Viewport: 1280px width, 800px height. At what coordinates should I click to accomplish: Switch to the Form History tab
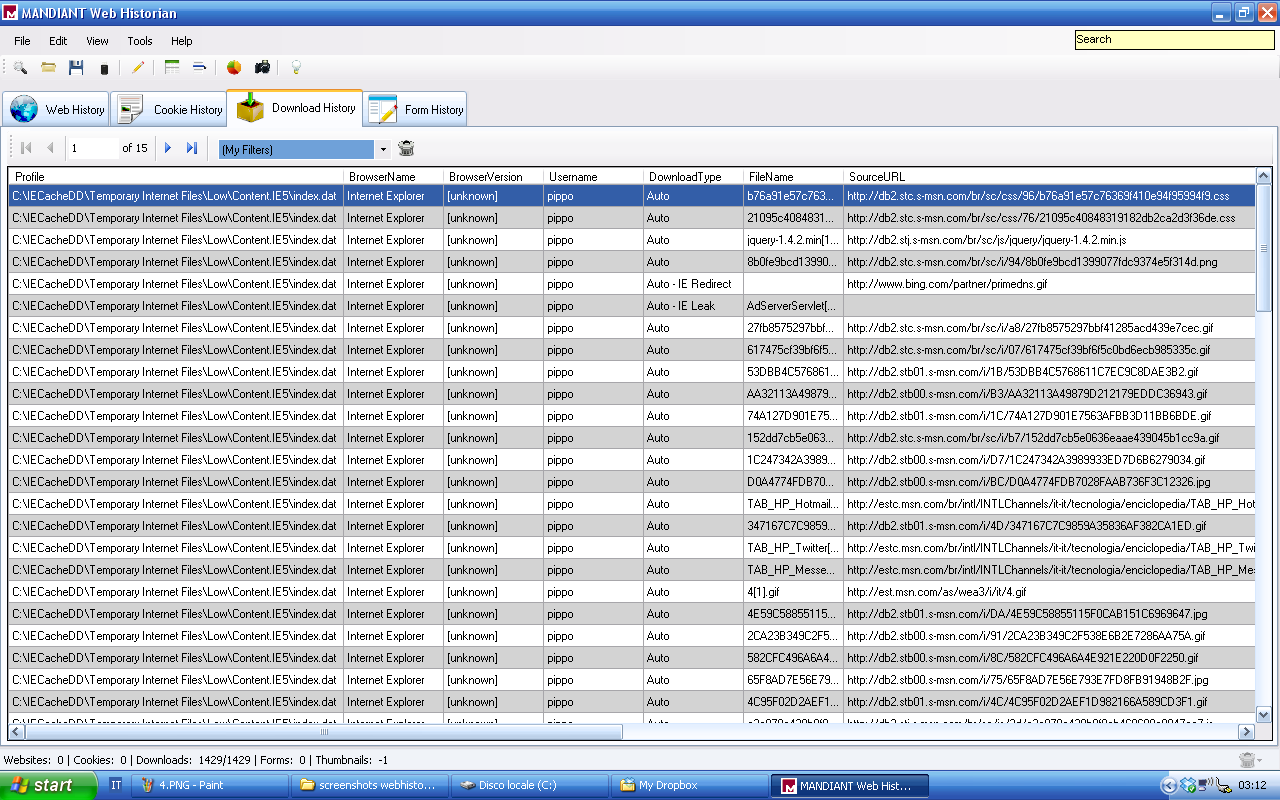[x=415, y=110]
